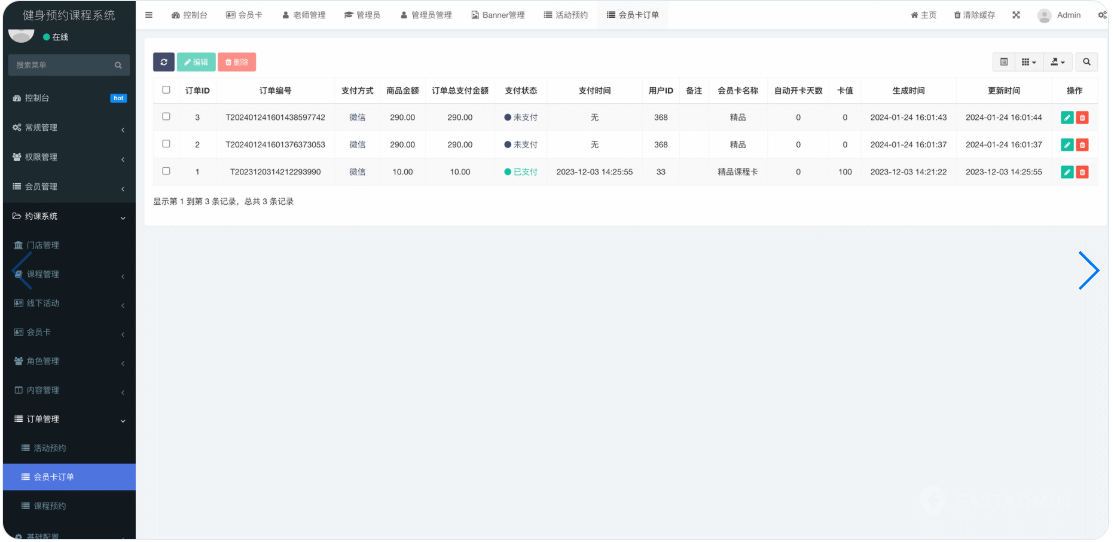The image size is (1113, 542).
Task: Expand the 会员管理 sidebar menu
Action: pyautogui.click(x=68, y=187)
